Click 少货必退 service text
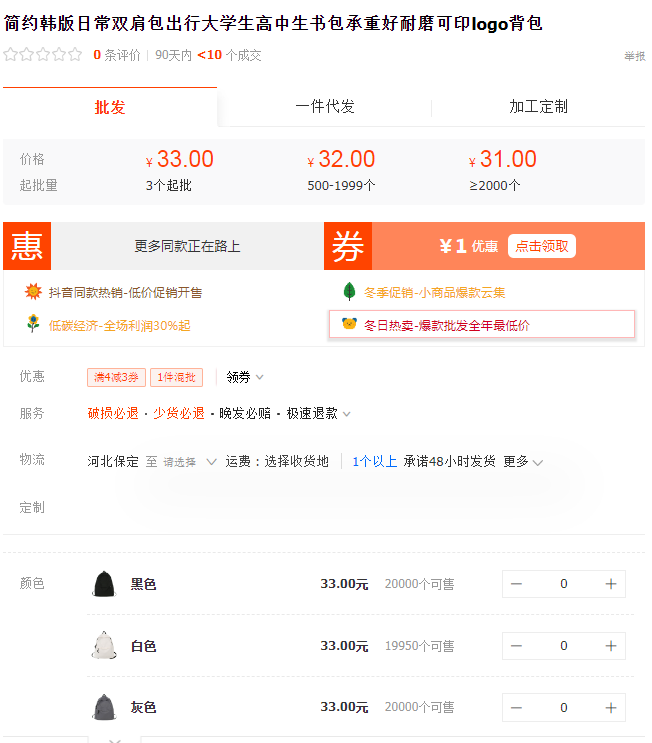The height and width of the screenshot is (743, 652). pyautogui.click(x=179, y=414)
